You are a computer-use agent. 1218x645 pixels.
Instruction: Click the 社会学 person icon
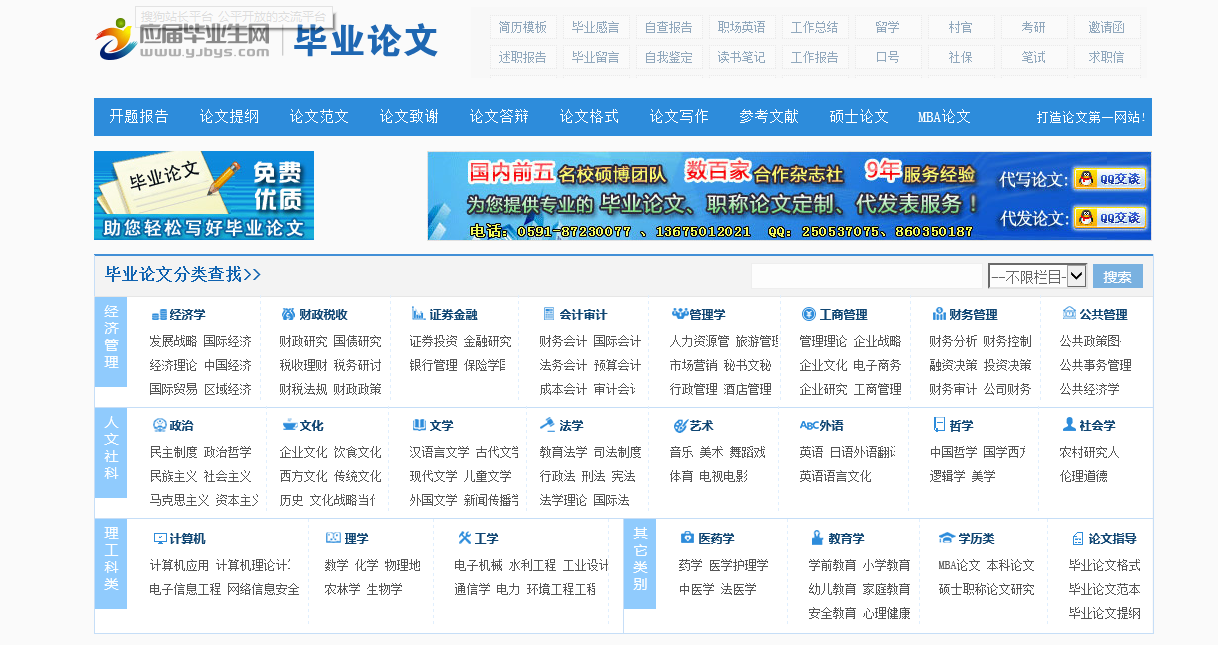tap(1069, 425)
